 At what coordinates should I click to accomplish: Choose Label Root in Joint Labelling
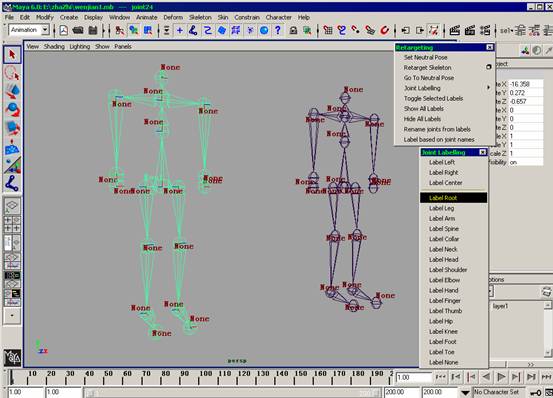point(454,198)
